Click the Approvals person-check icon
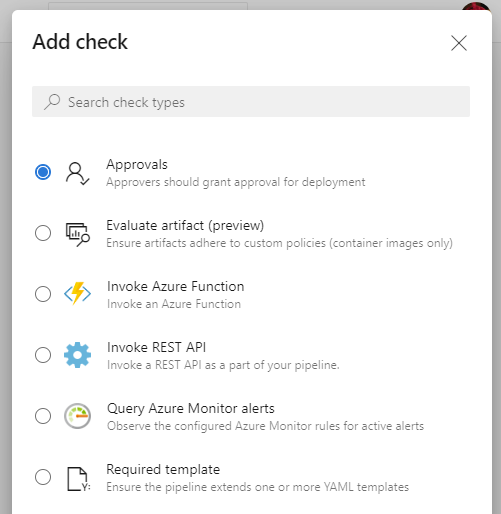501x514 pixels. pyautogui.click(x=77, y=173)
